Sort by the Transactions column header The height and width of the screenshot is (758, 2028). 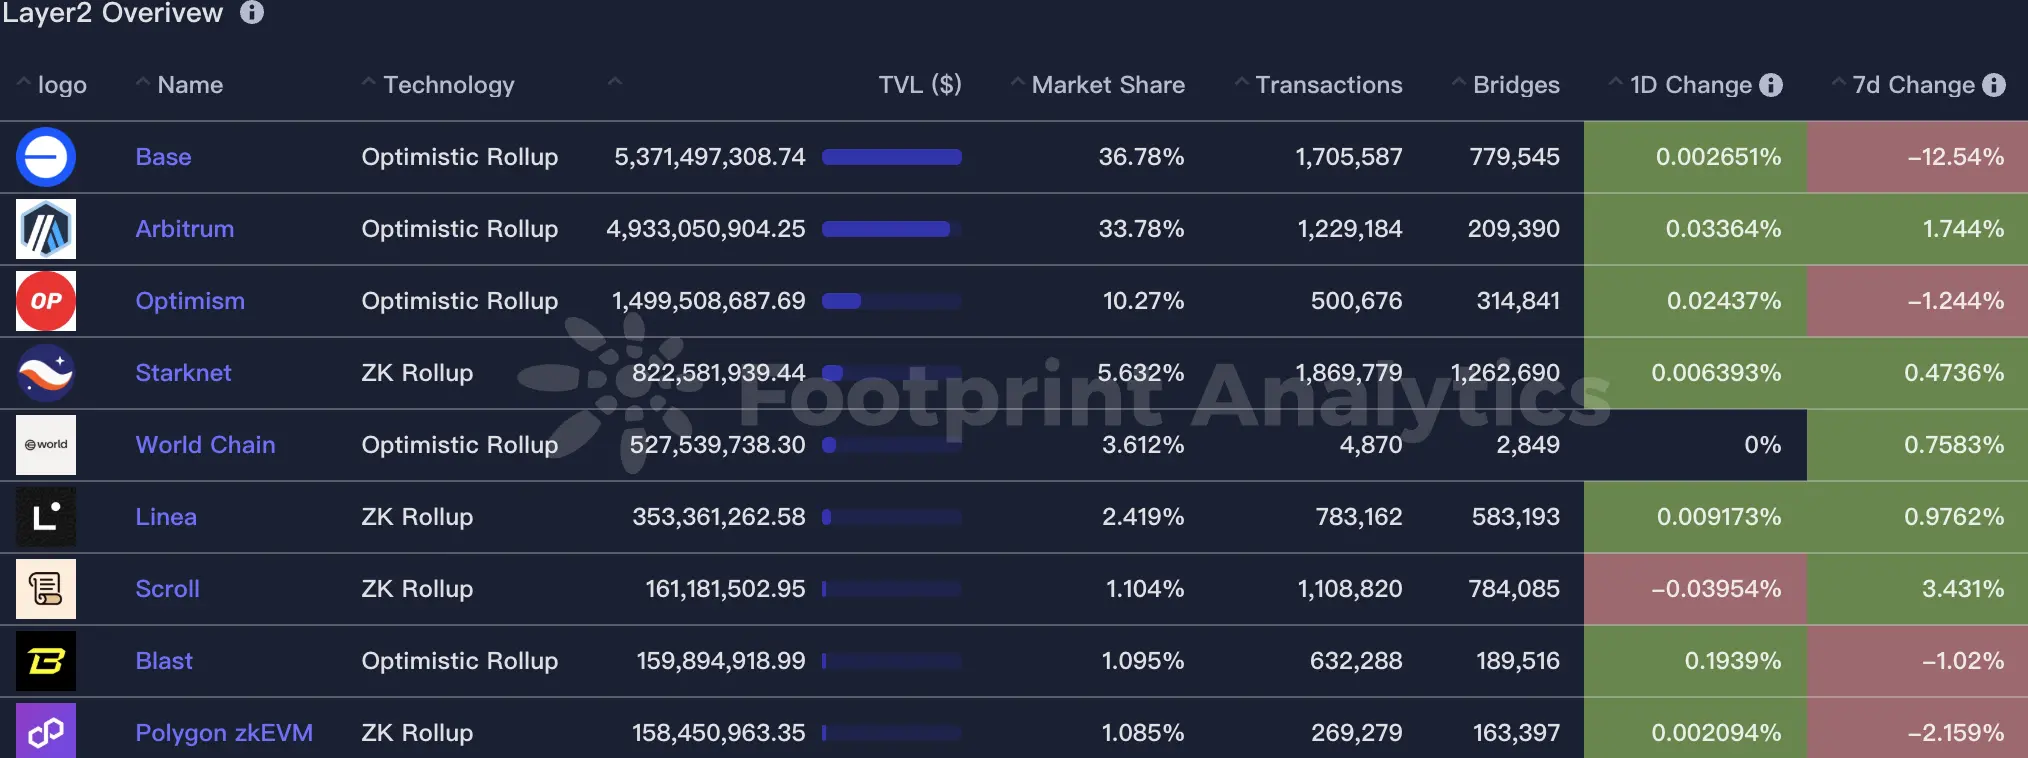click(1328, 85)
